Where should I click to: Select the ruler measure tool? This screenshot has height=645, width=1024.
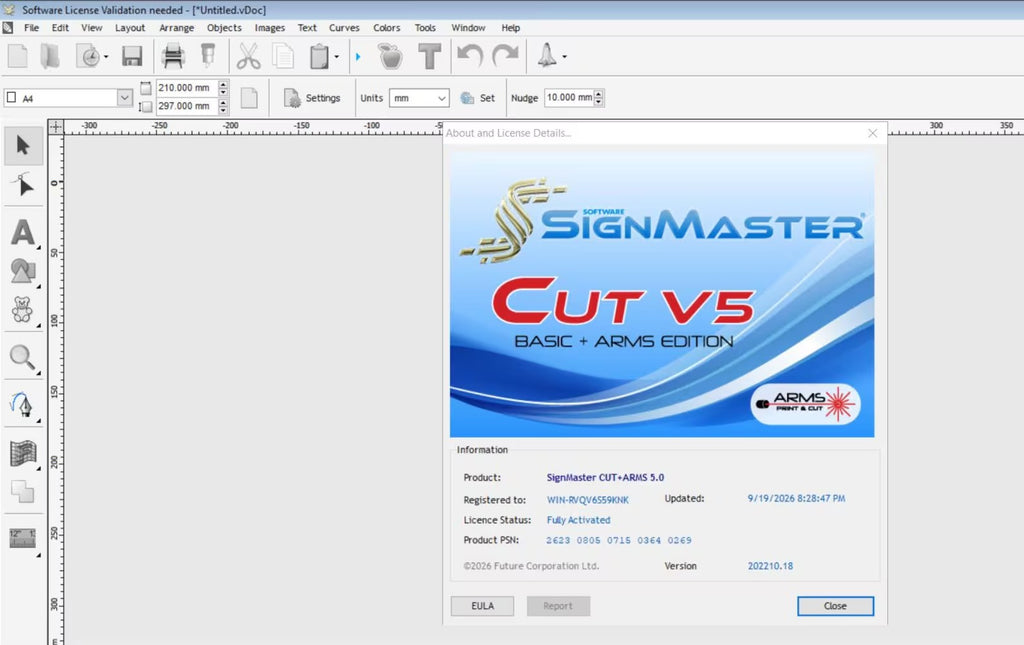[24, 539]
